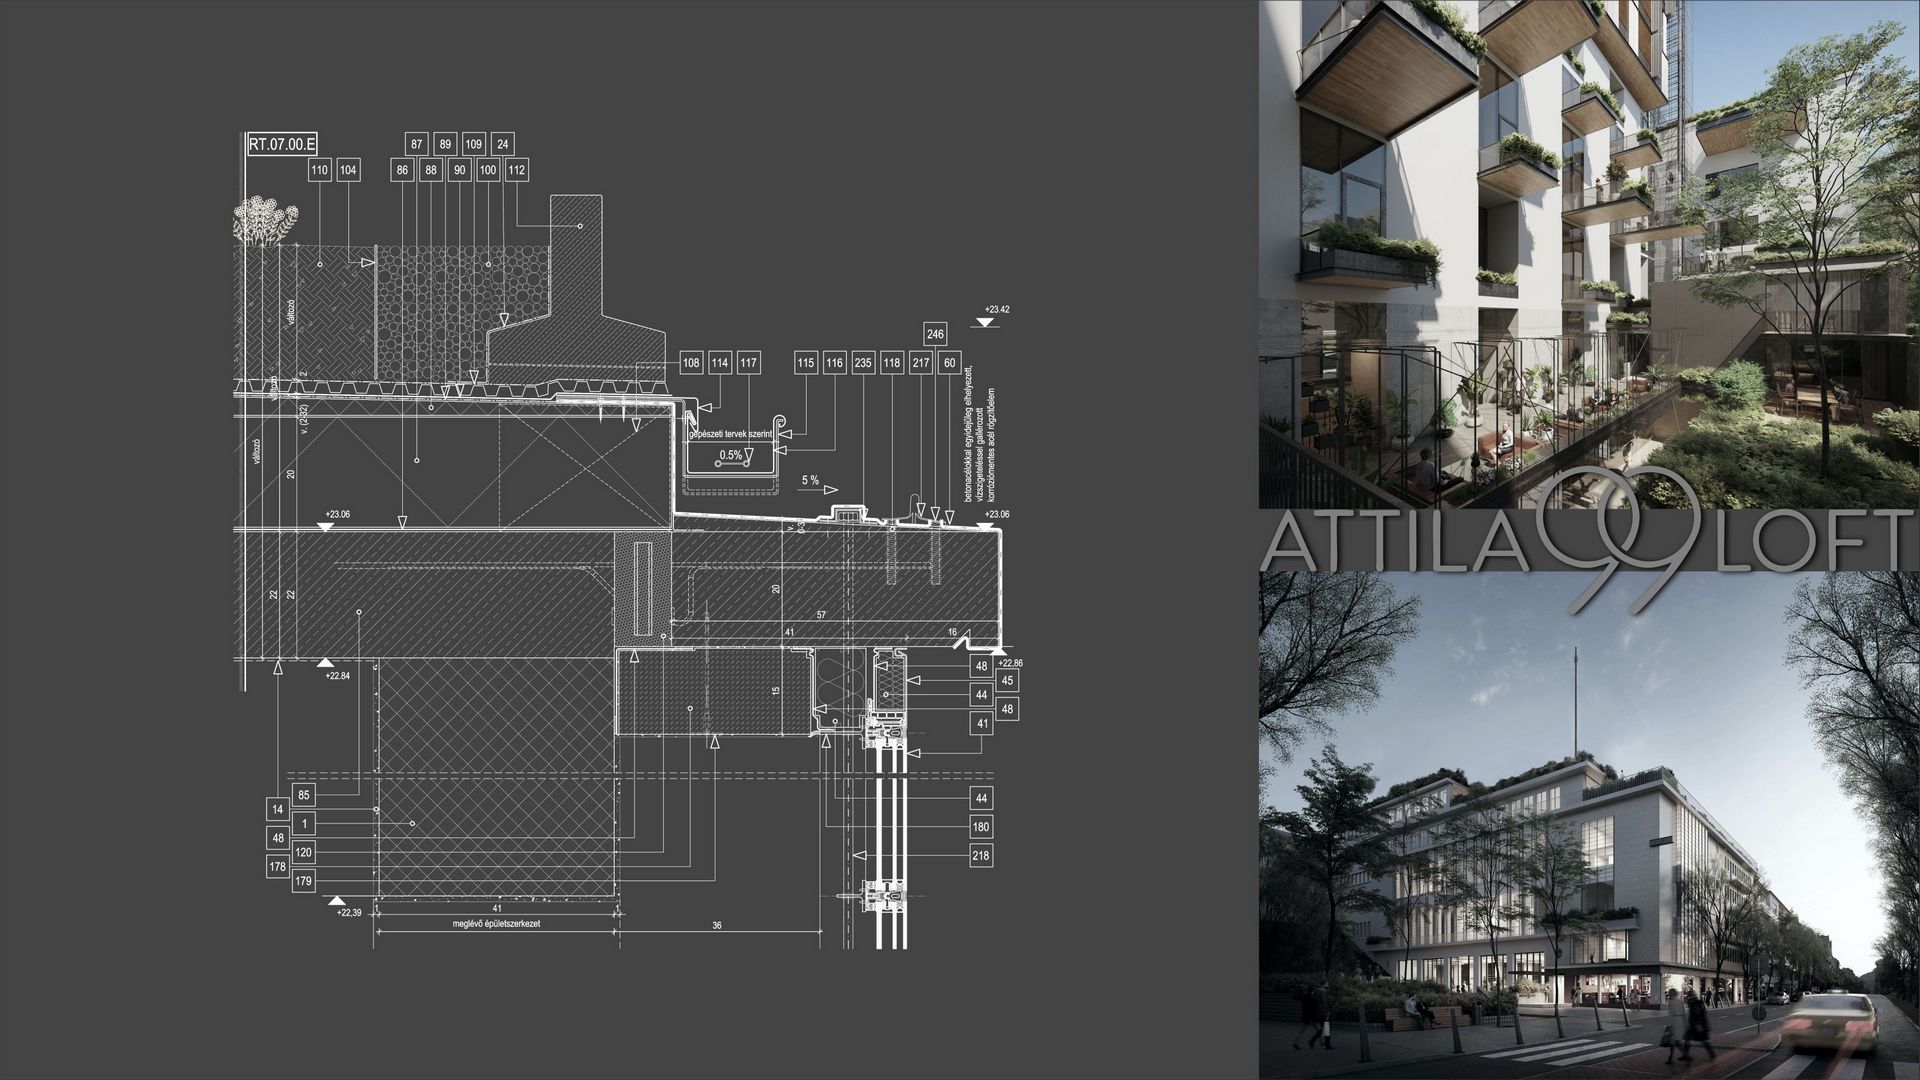Click callout box number 14
This screenshot has height=1080, width=1920.
pos(278,810)
